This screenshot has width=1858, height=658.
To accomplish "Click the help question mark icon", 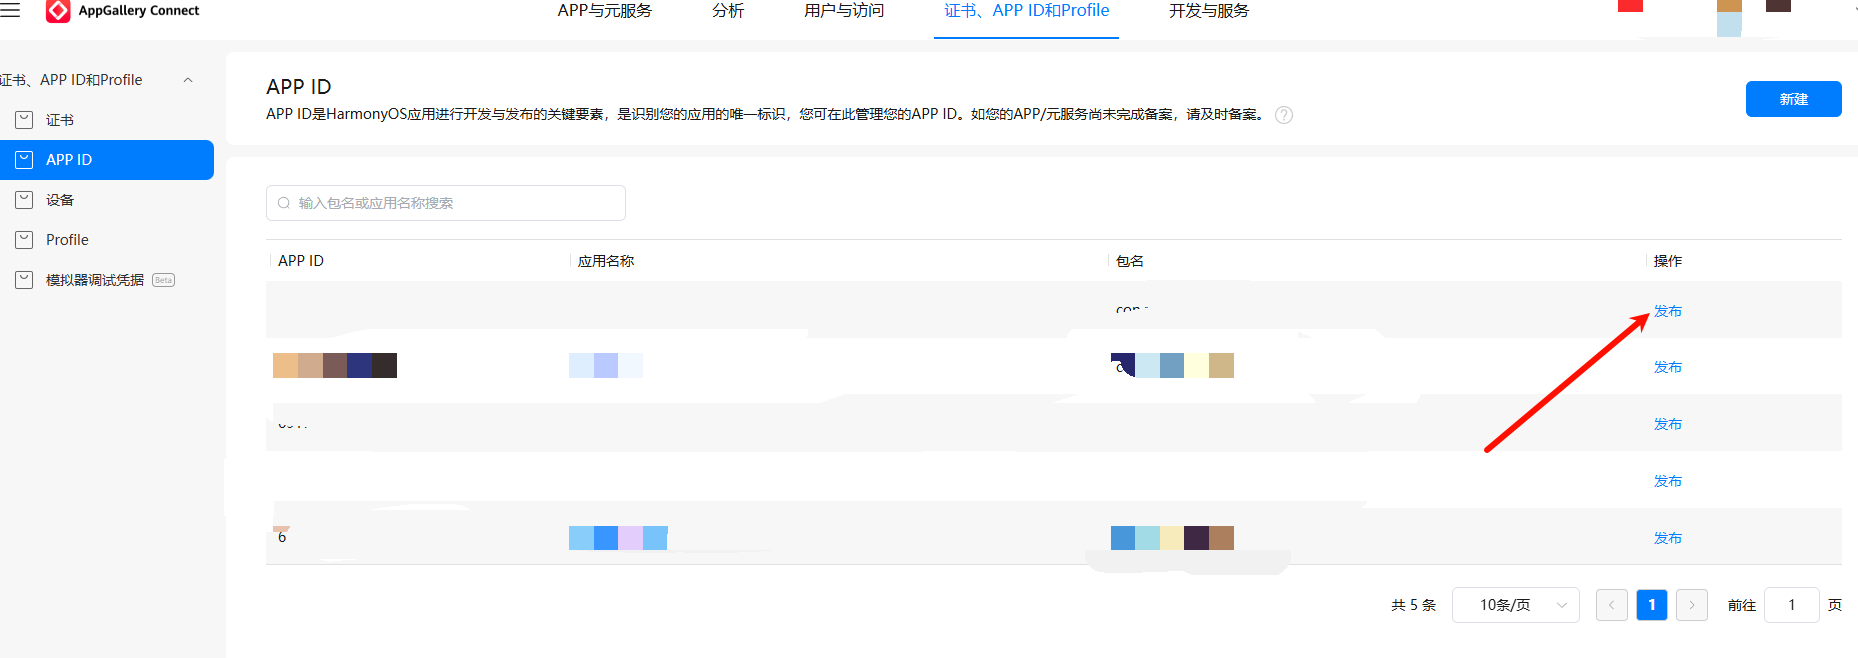I will click(1284, 115).
